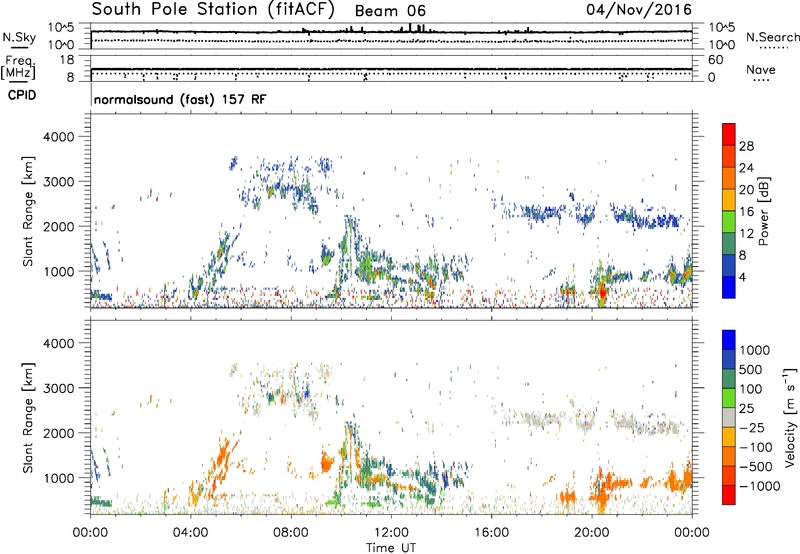This screenshot has width=800, height=554.
Task: Click the power panel 'Slant Range [km]' label
Action: pos(28,211)
